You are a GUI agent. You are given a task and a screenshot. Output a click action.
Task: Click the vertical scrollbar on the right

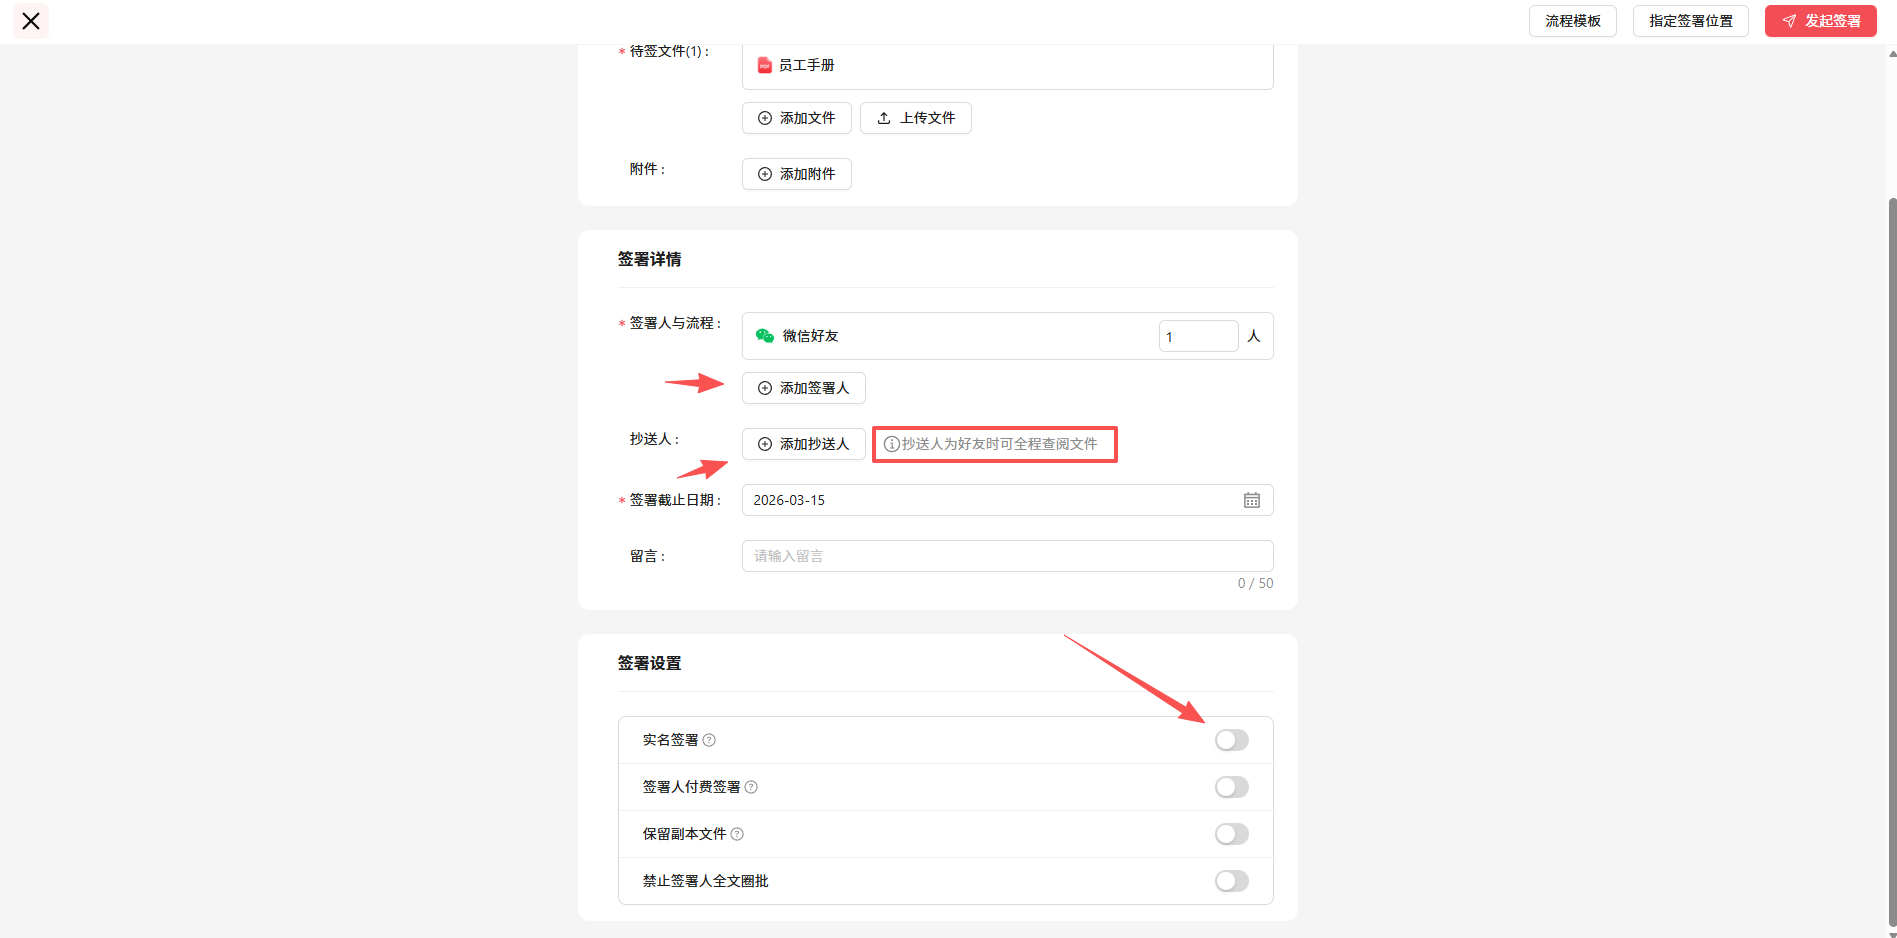click(x=1891, y=560)
